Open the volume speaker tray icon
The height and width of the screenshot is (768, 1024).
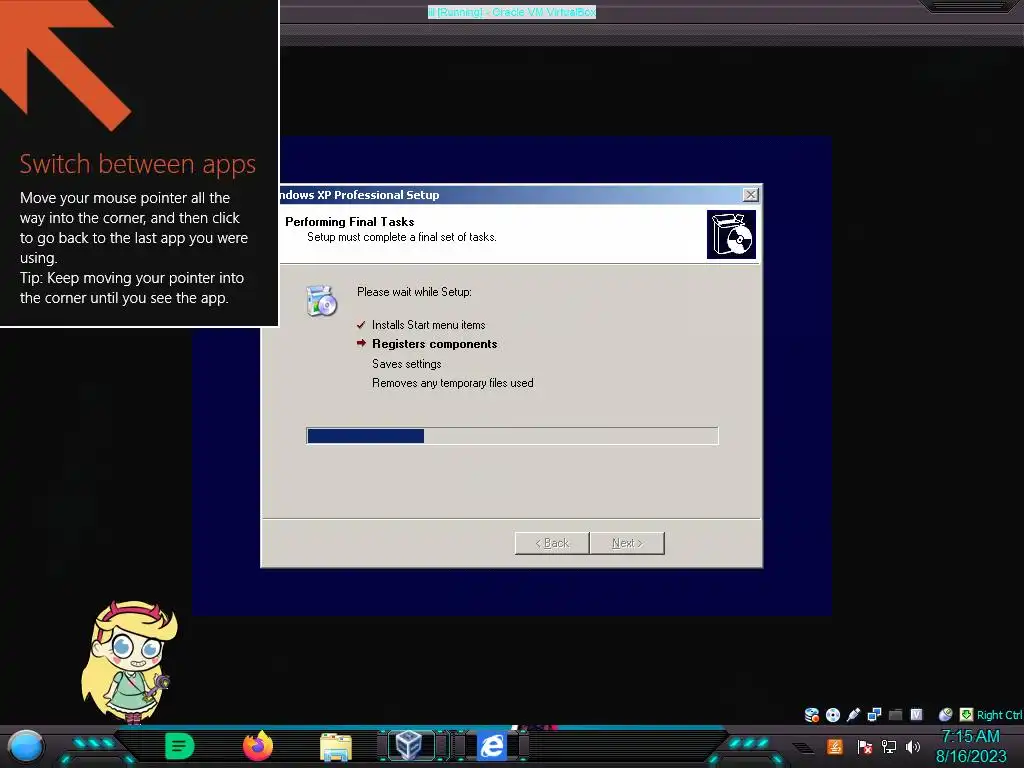pos(913,746)
